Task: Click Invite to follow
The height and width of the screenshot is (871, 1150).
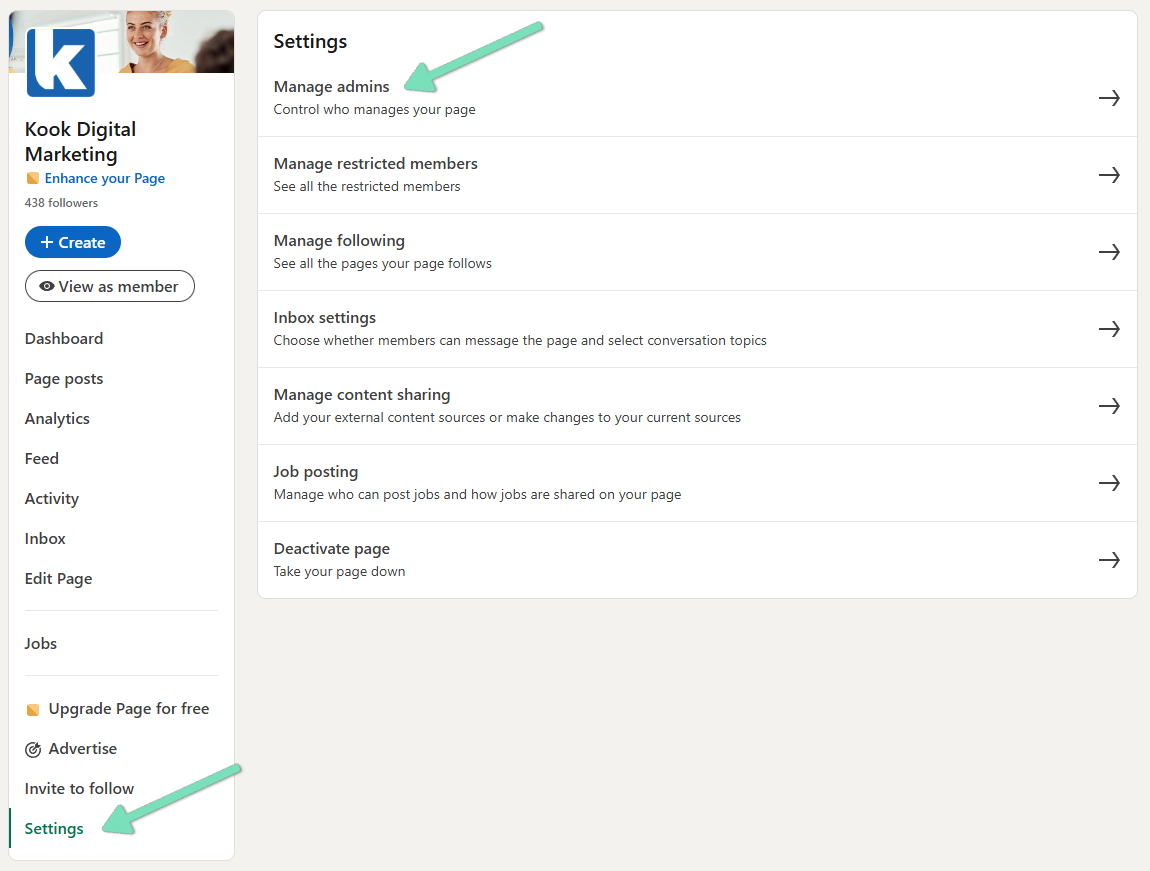Action: click(79, 789)
